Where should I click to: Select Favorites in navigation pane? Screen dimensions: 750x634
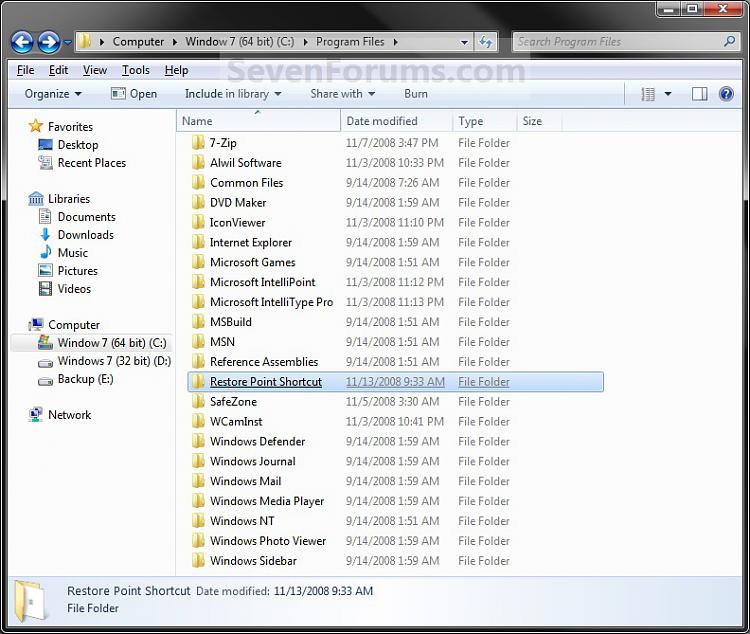coord(61,127)
